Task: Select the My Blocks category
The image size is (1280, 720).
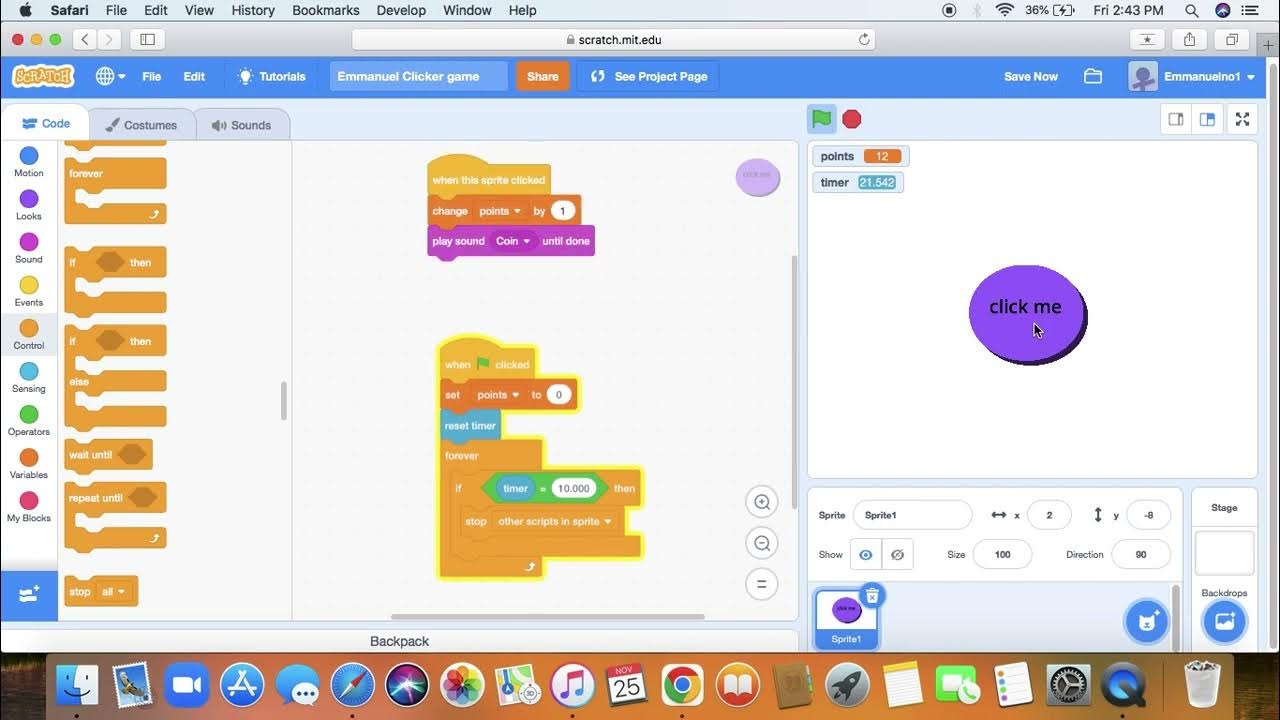Action: tap(29, 506)
